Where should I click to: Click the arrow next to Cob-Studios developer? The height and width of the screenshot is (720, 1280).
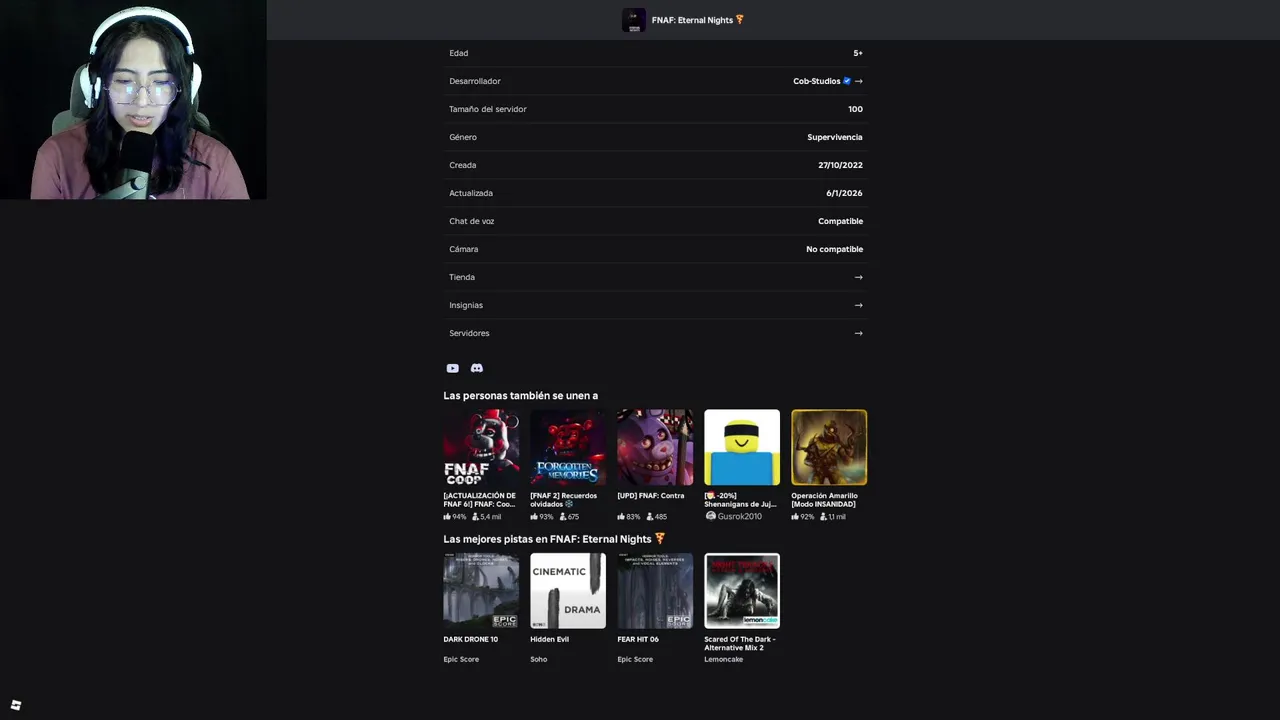point(858,81)
